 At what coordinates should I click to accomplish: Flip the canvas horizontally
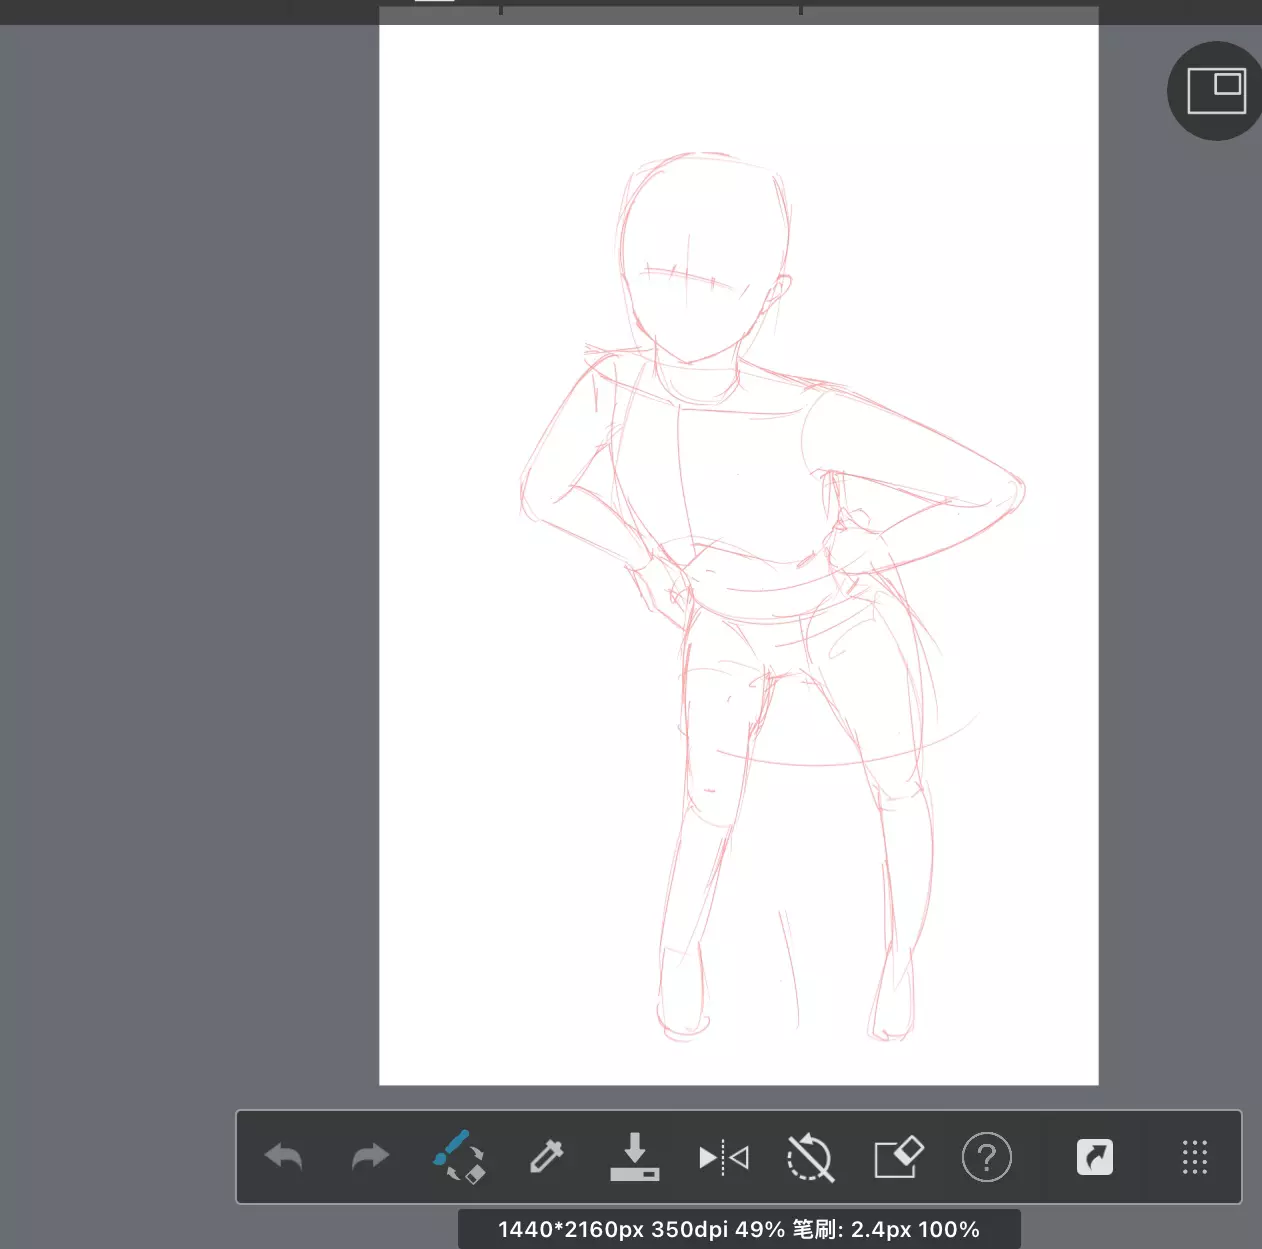coord(723,1158)
